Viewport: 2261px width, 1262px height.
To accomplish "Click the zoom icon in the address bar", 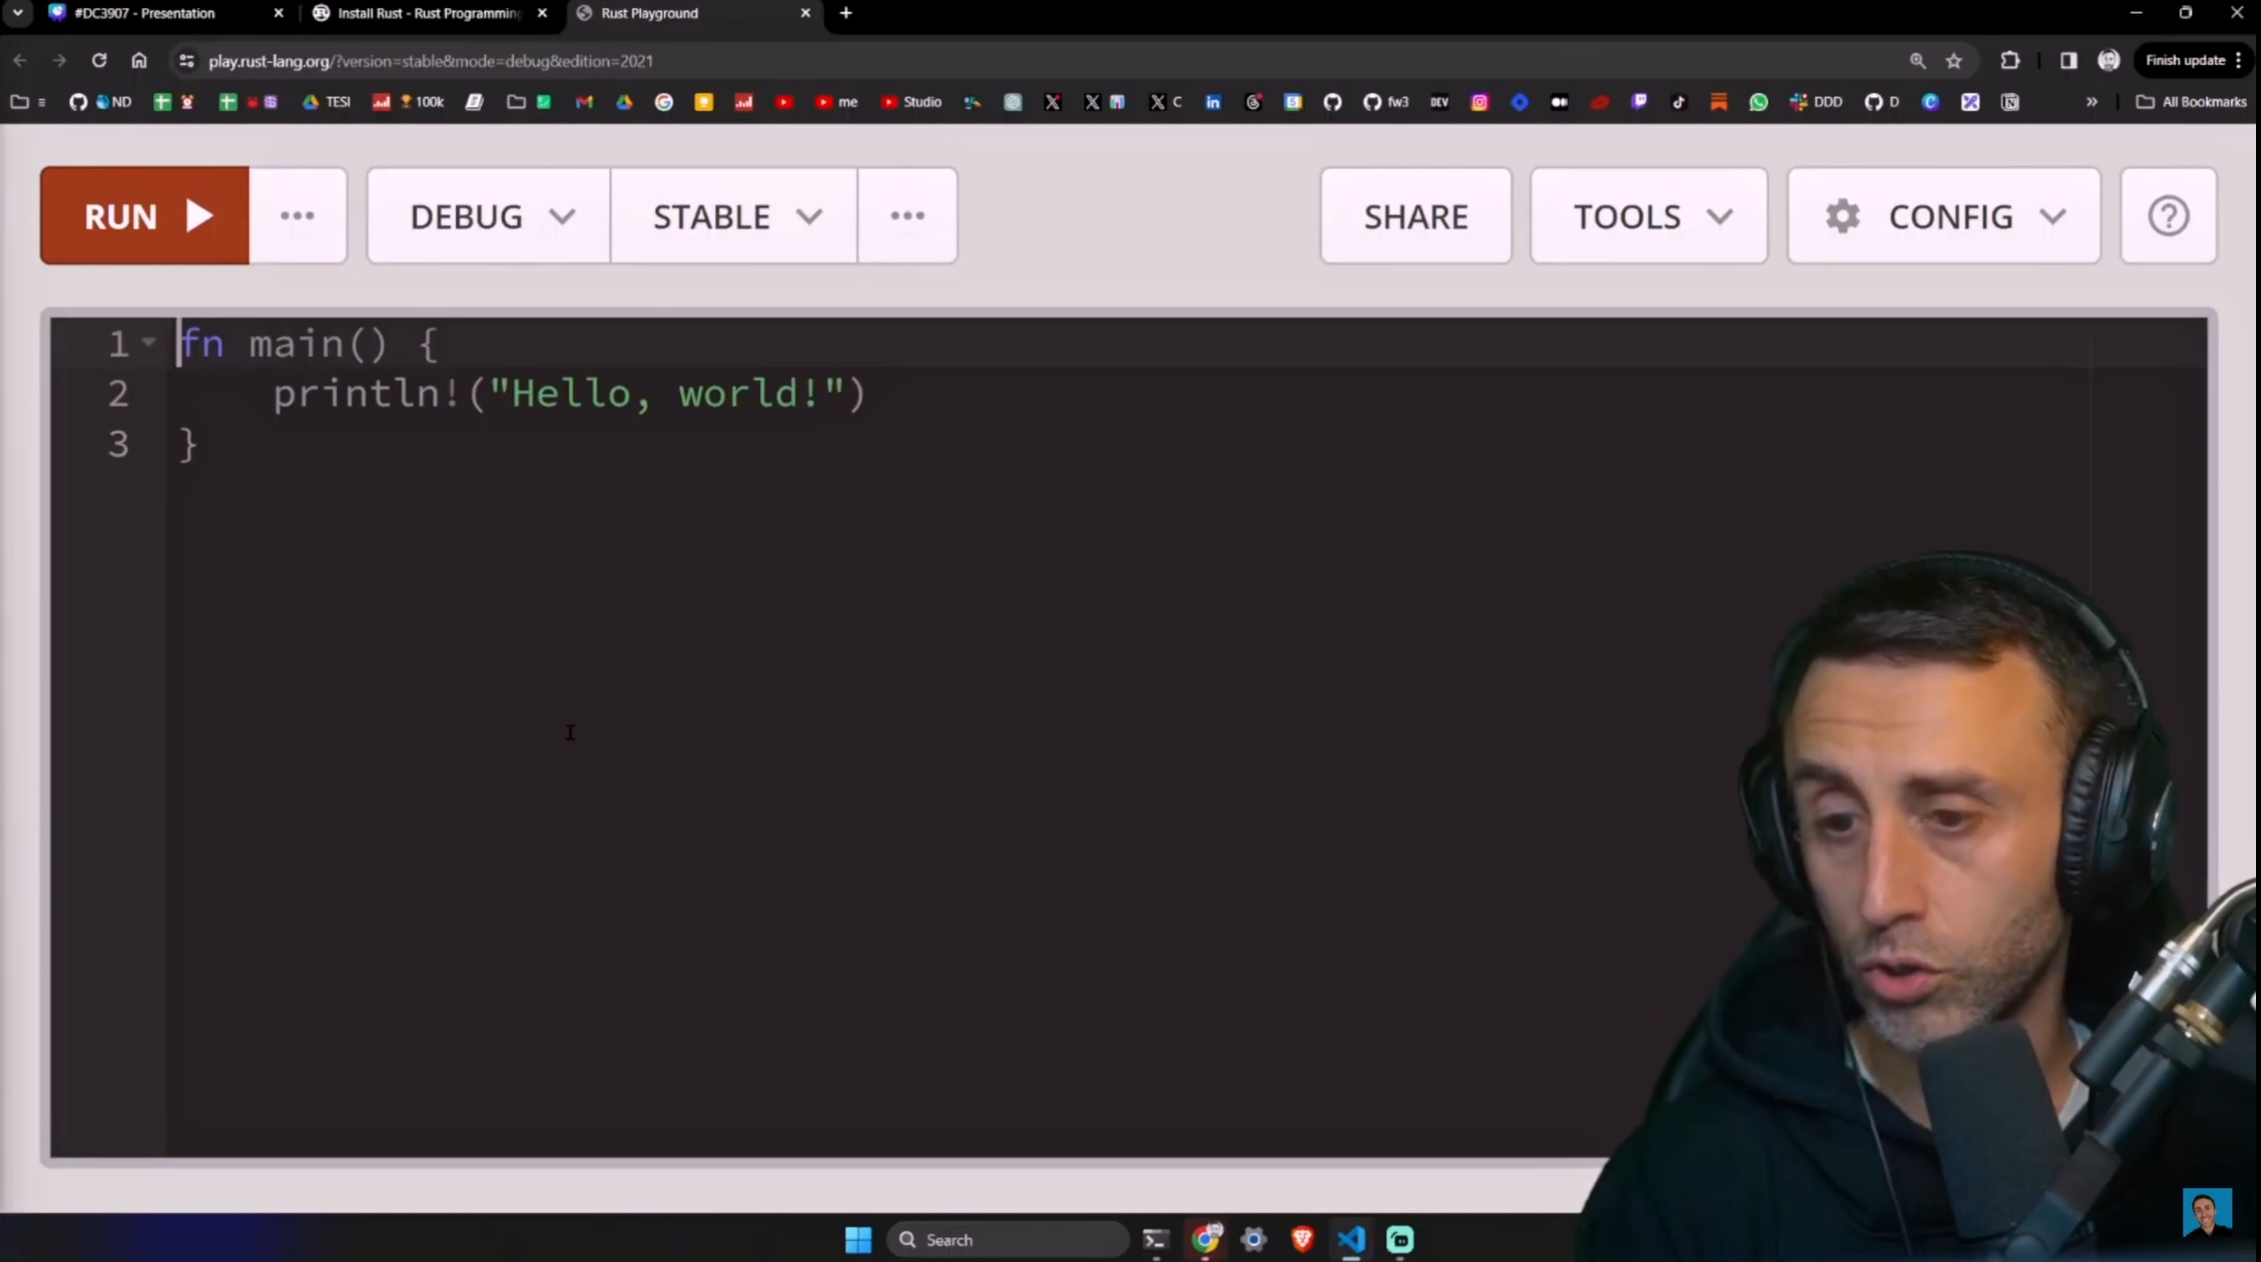I will [1916, 60].
